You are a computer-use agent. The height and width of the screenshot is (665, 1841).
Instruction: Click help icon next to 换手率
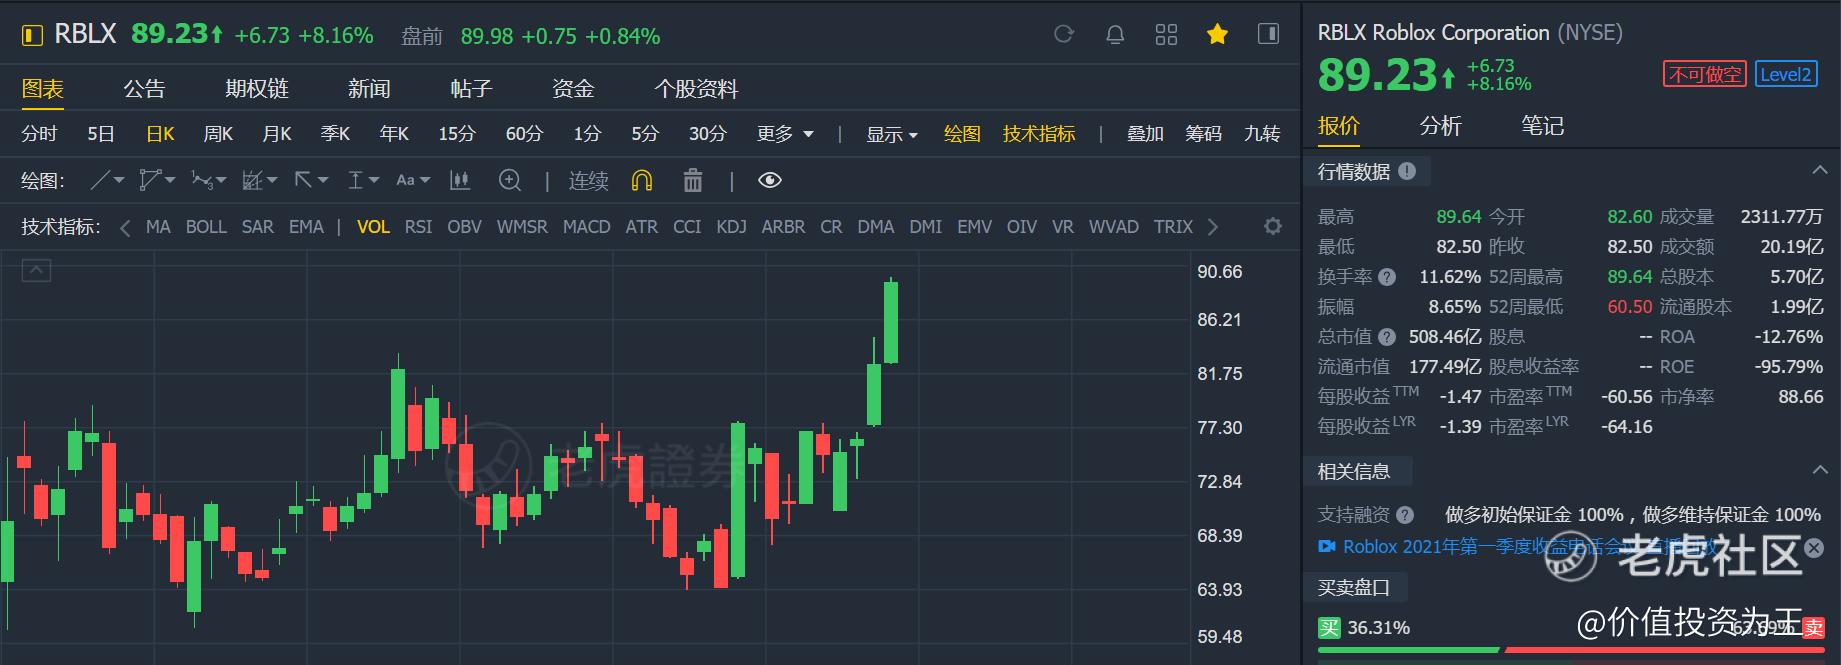tap(1387, 277)
